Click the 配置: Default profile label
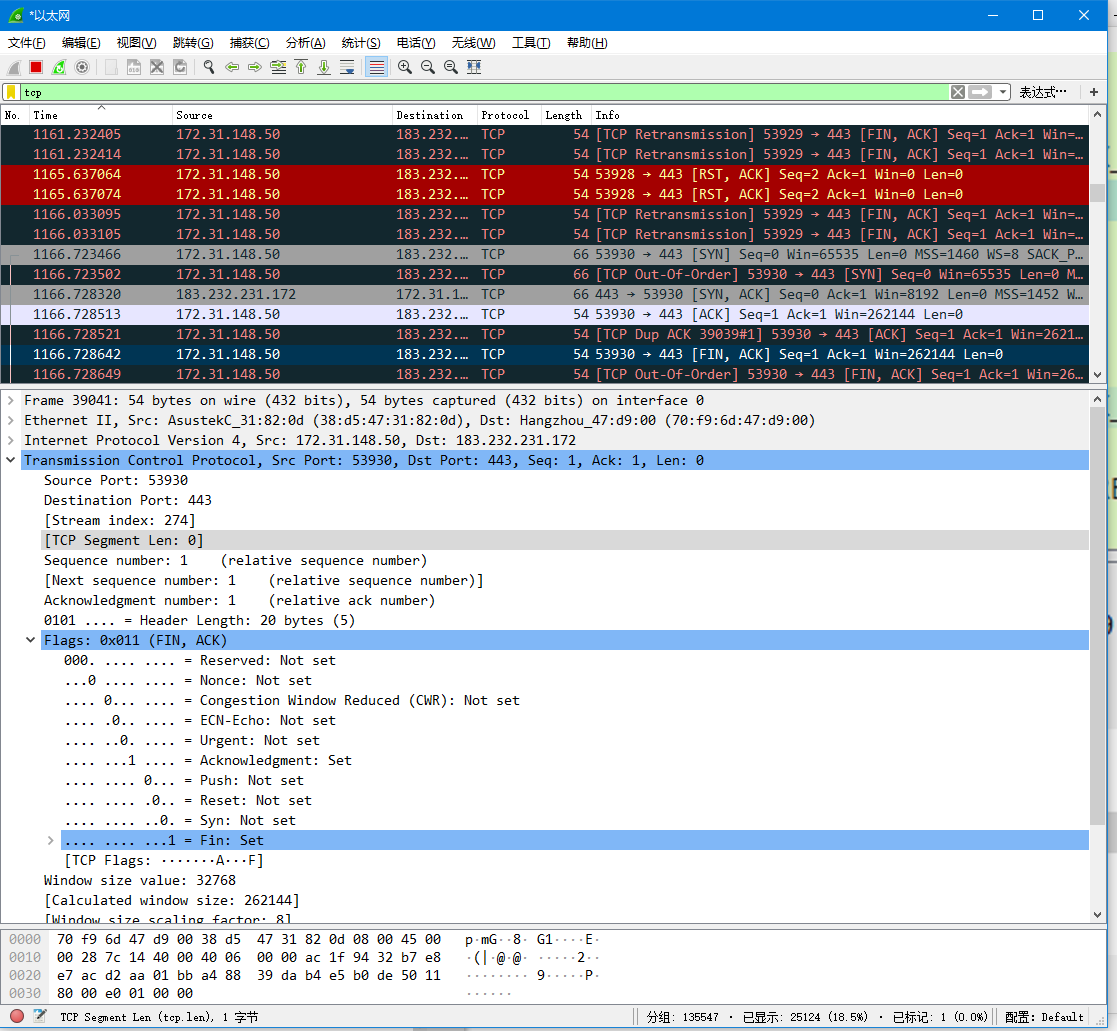Viewport: 1117px width, 1031px height. pyautogui.click(x=1044, y=1017)
